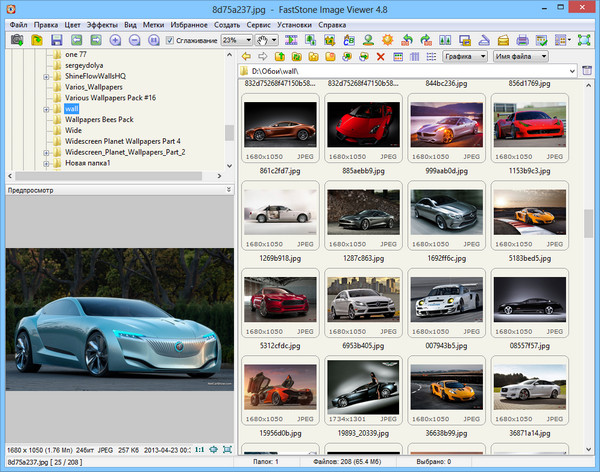
Task: Click the rotate left arrow icon
Action: [408, 40]
